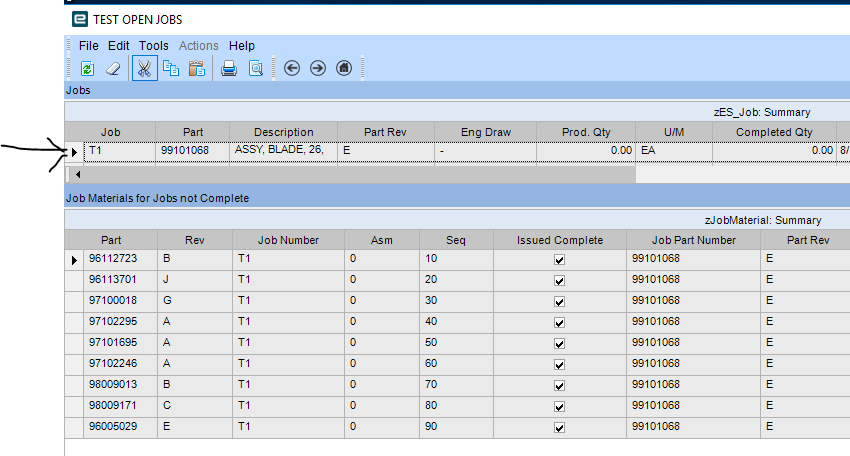Click the Rev column header in materials grid

click(x=195, y=240)
